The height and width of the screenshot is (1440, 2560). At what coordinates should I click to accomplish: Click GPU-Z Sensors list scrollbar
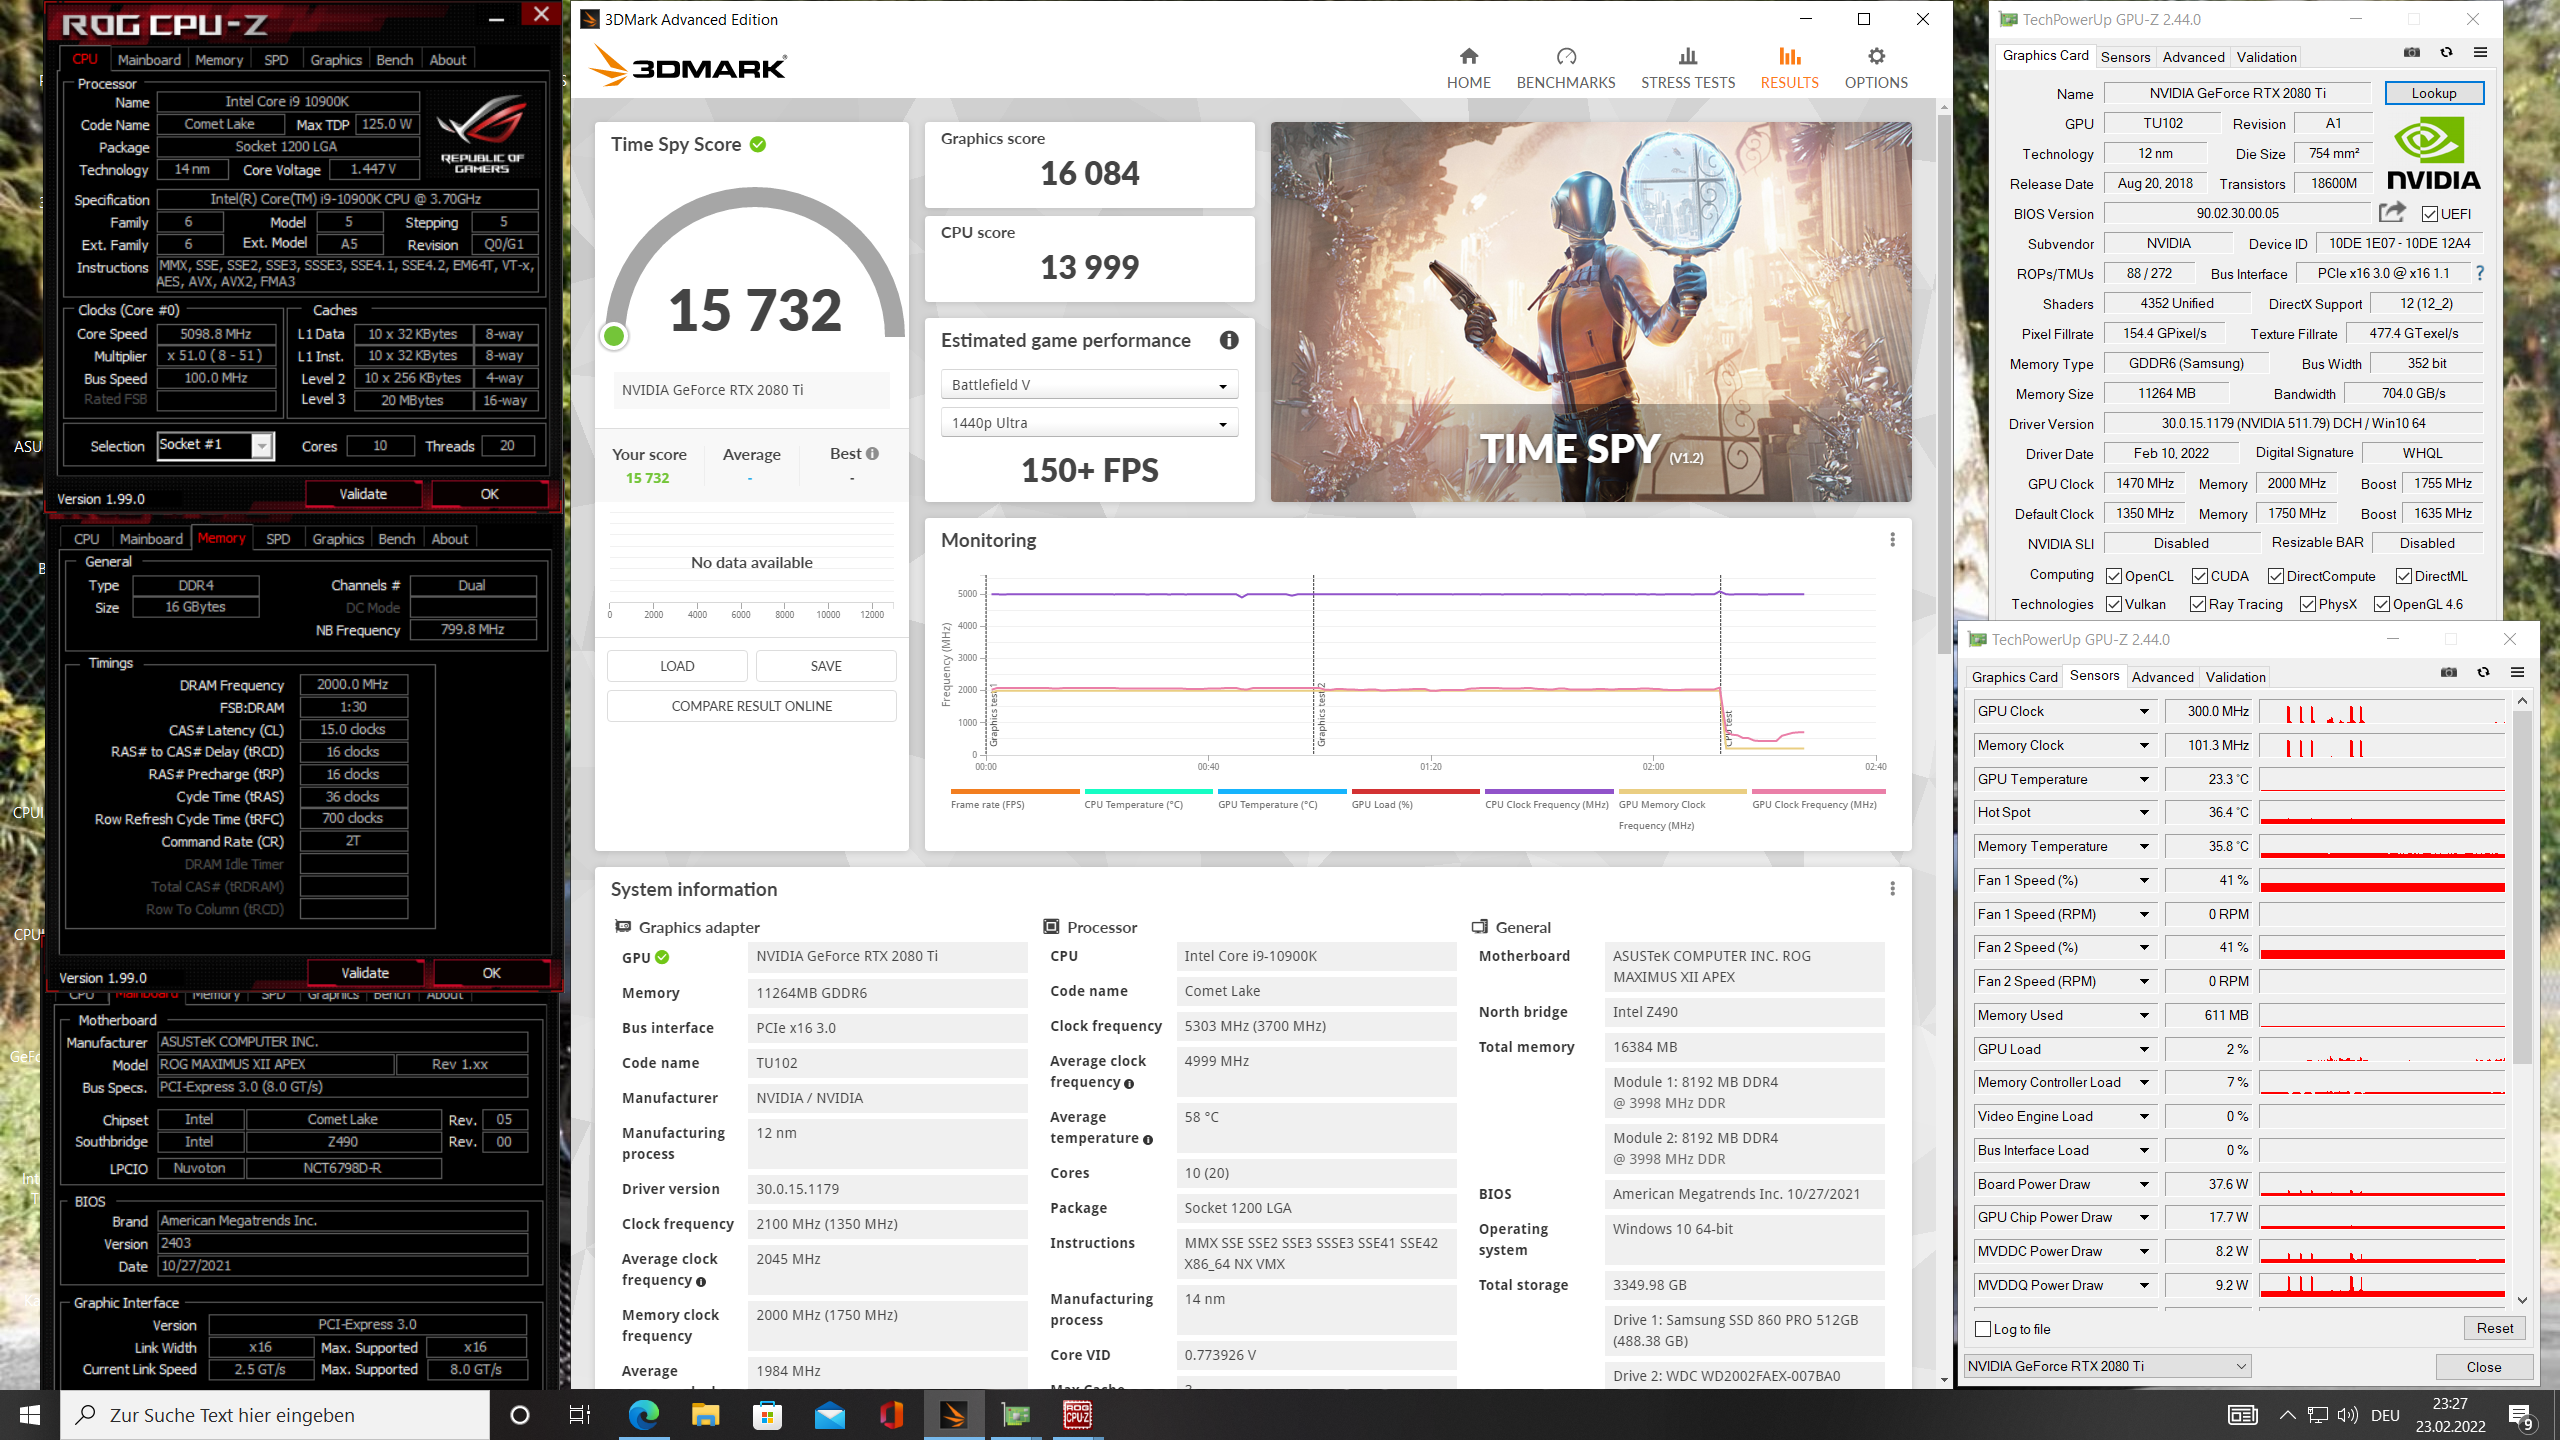(2522, 885)
